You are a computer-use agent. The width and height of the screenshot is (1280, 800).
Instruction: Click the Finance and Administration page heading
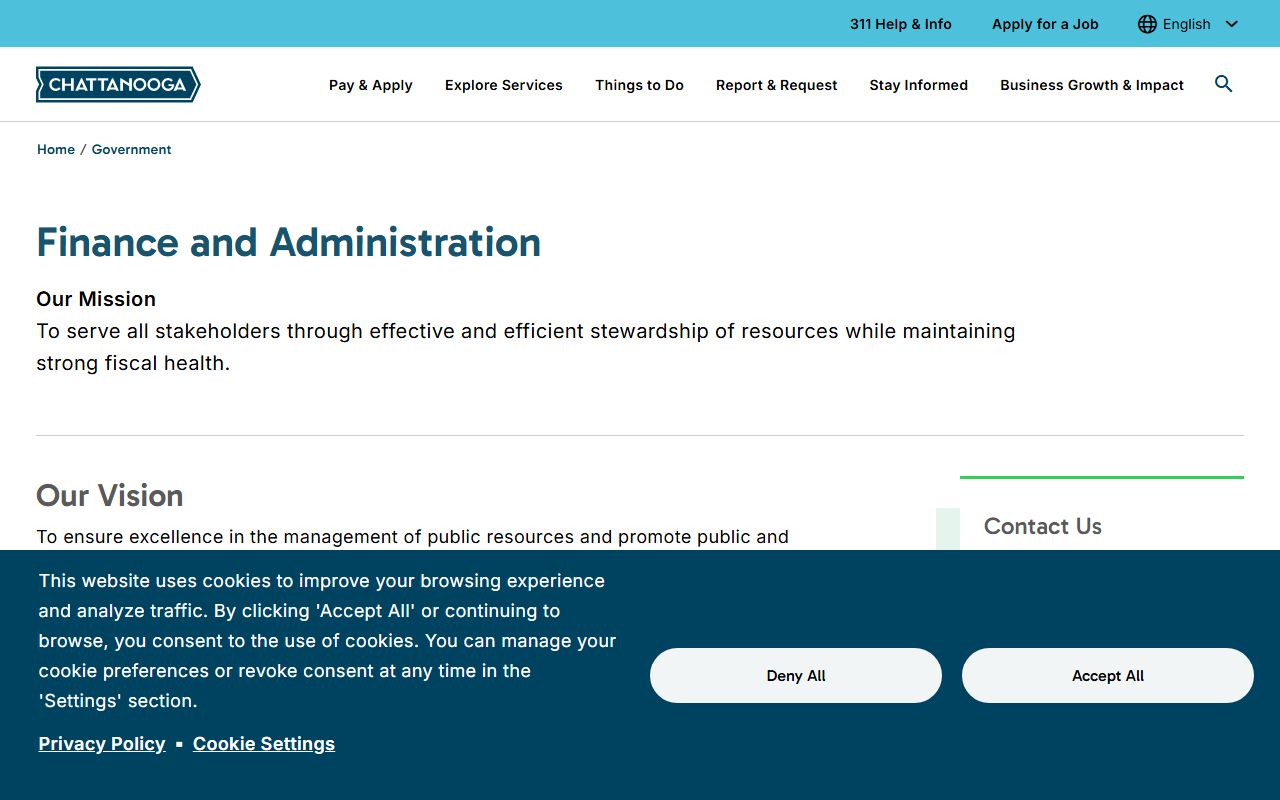coord(288,242)
